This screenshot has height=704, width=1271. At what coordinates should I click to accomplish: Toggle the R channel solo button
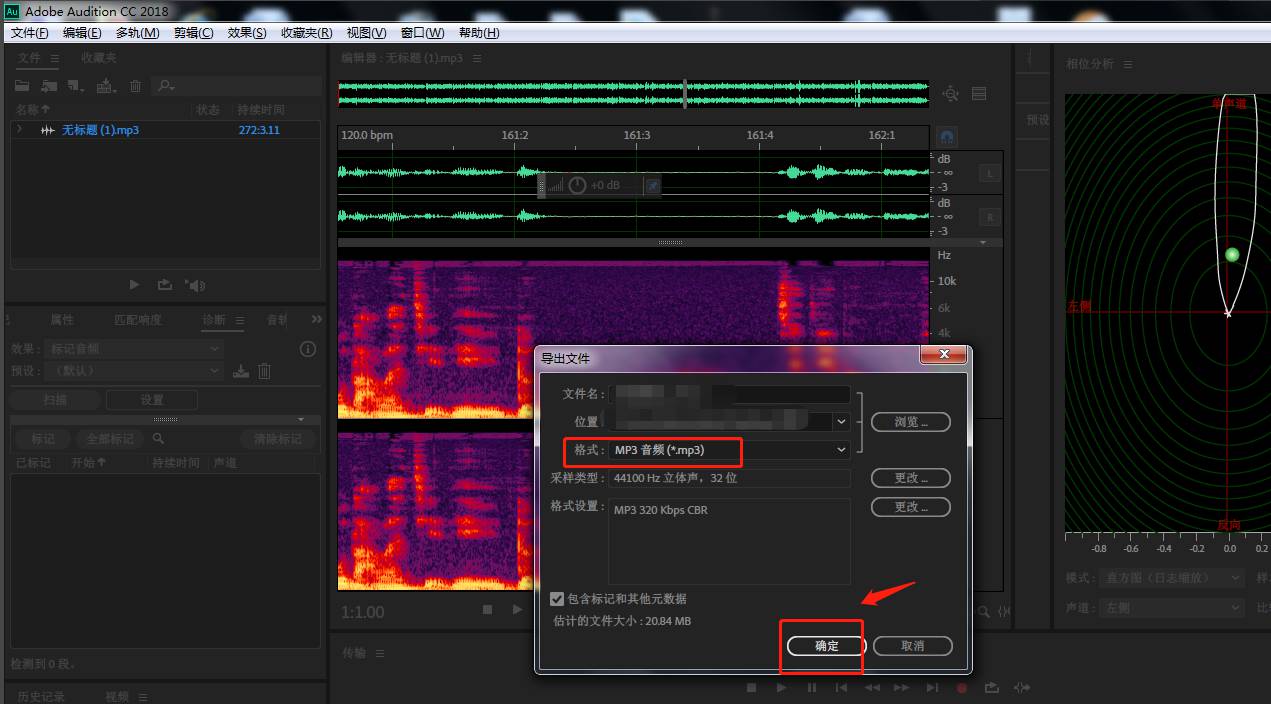point(990,216)
